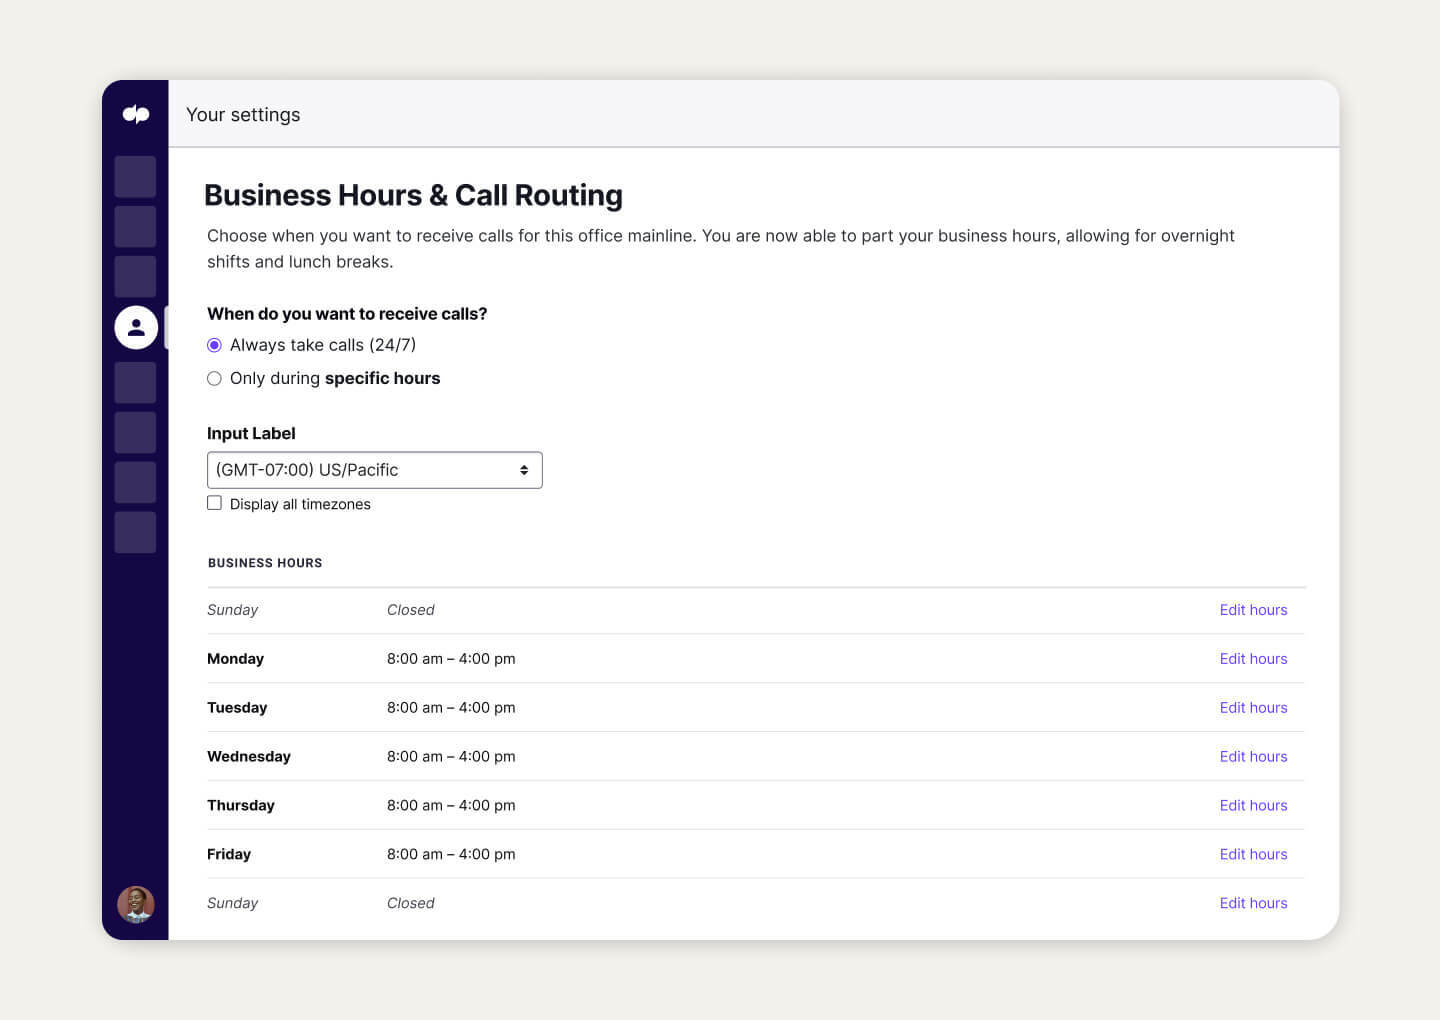1440x1020 pixels.
Task: Select the sidebar square directly below the profile icon
Action: coord(135,382)
